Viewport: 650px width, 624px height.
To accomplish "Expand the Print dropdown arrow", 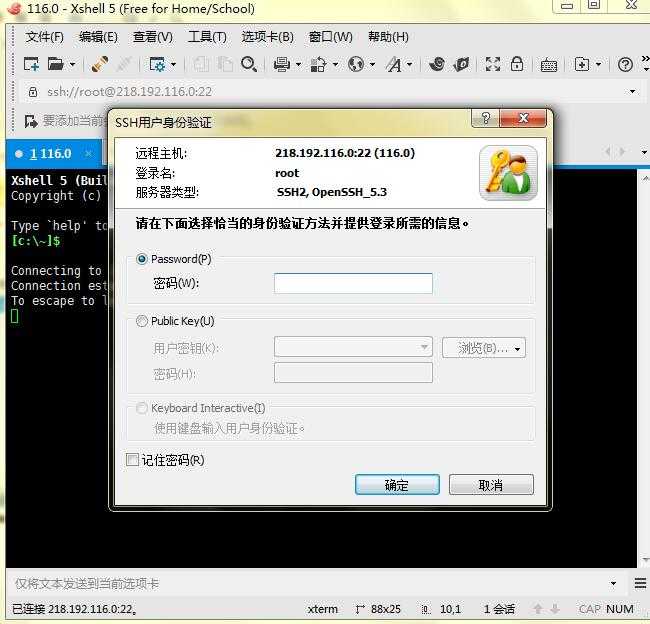I will click(298, 65).
